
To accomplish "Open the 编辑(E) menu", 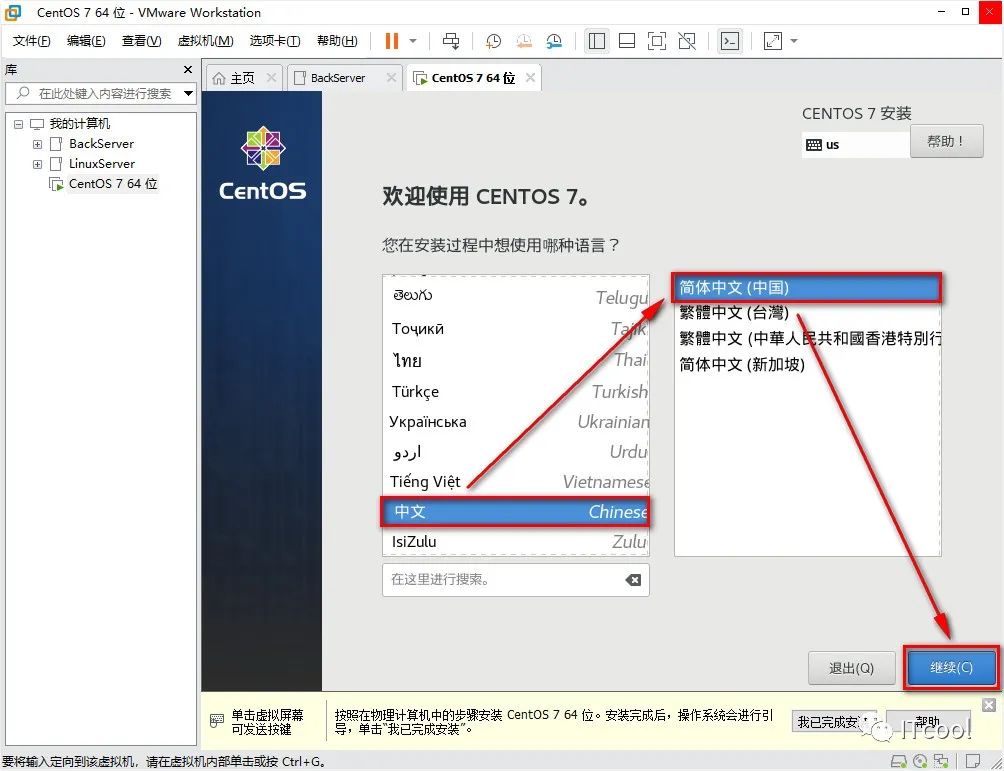I will (86, 41).
